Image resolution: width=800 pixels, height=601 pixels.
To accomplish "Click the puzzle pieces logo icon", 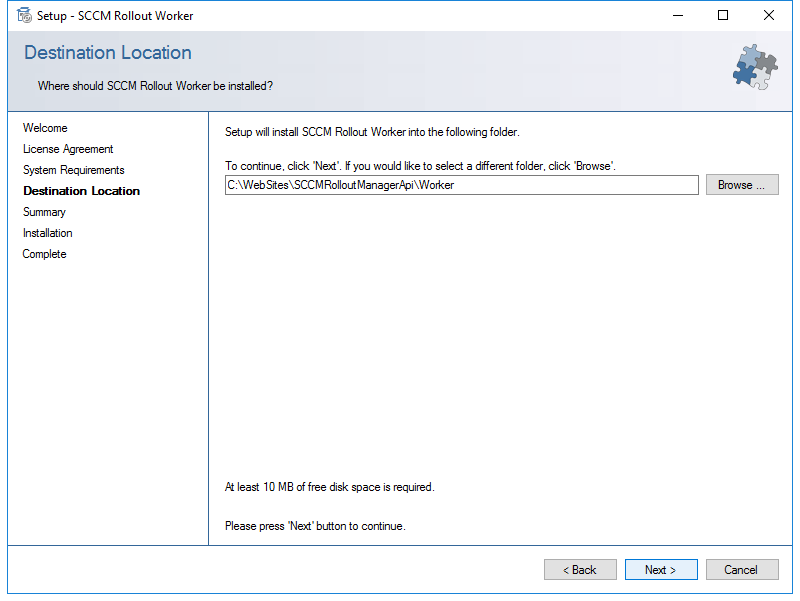I will pos(755,67).
